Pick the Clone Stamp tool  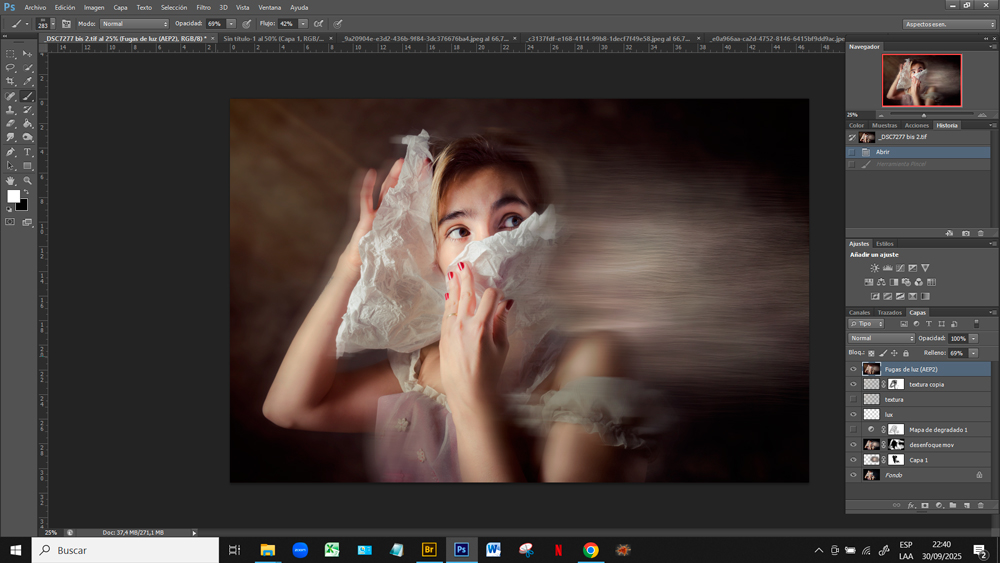(11, 110)
